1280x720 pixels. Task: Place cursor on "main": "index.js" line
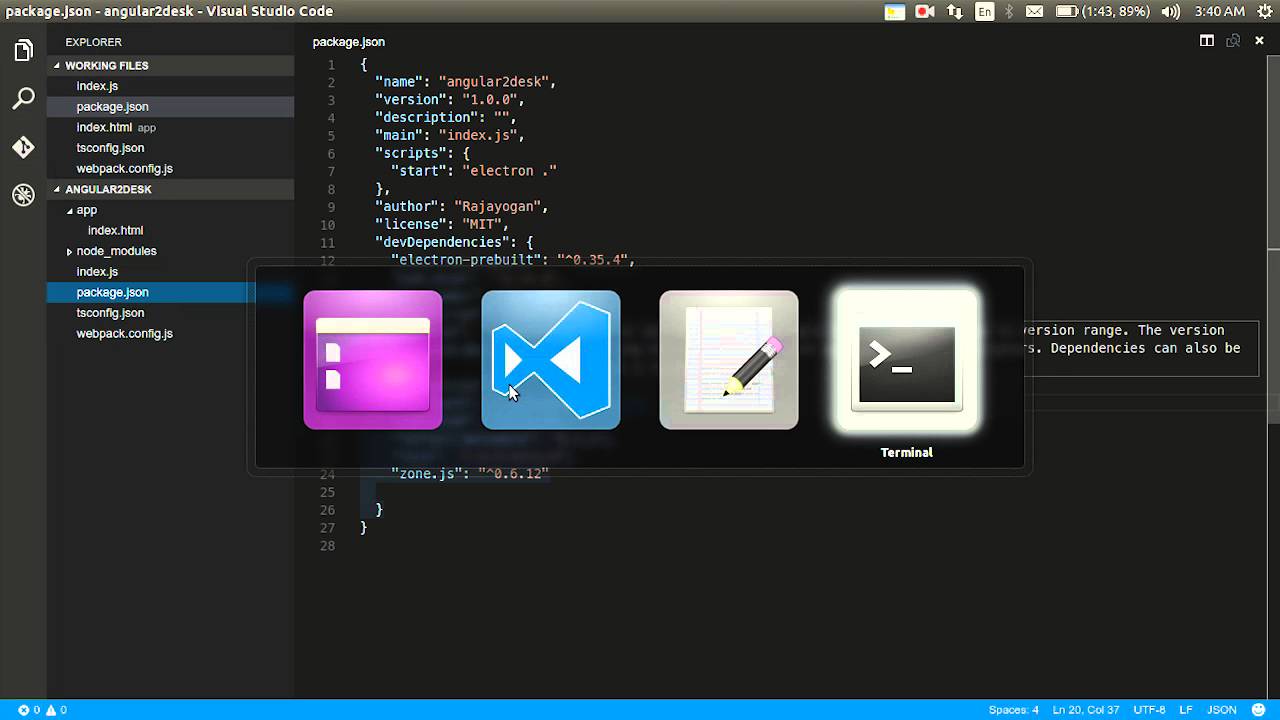pos(449,135)
